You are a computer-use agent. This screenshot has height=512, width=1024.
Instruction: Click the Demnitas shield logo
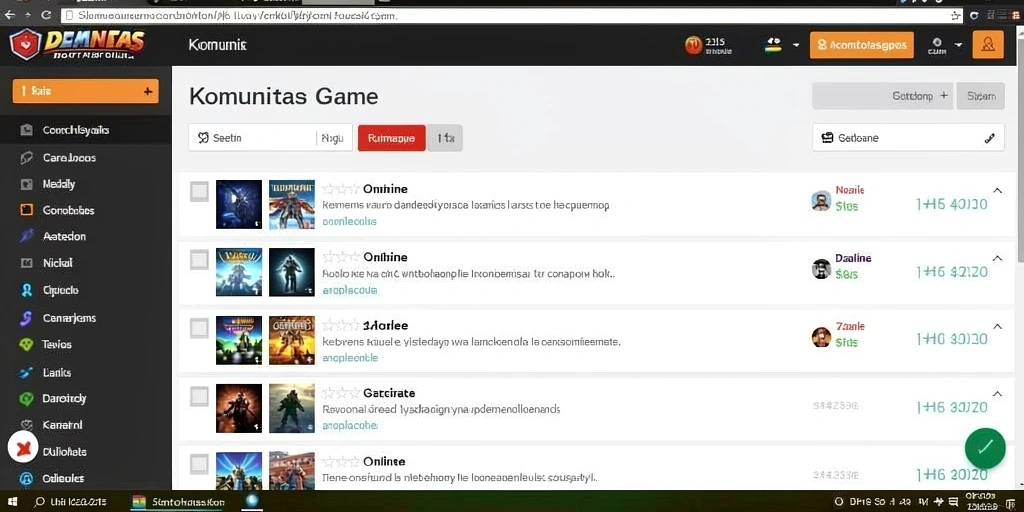[25, 45]
